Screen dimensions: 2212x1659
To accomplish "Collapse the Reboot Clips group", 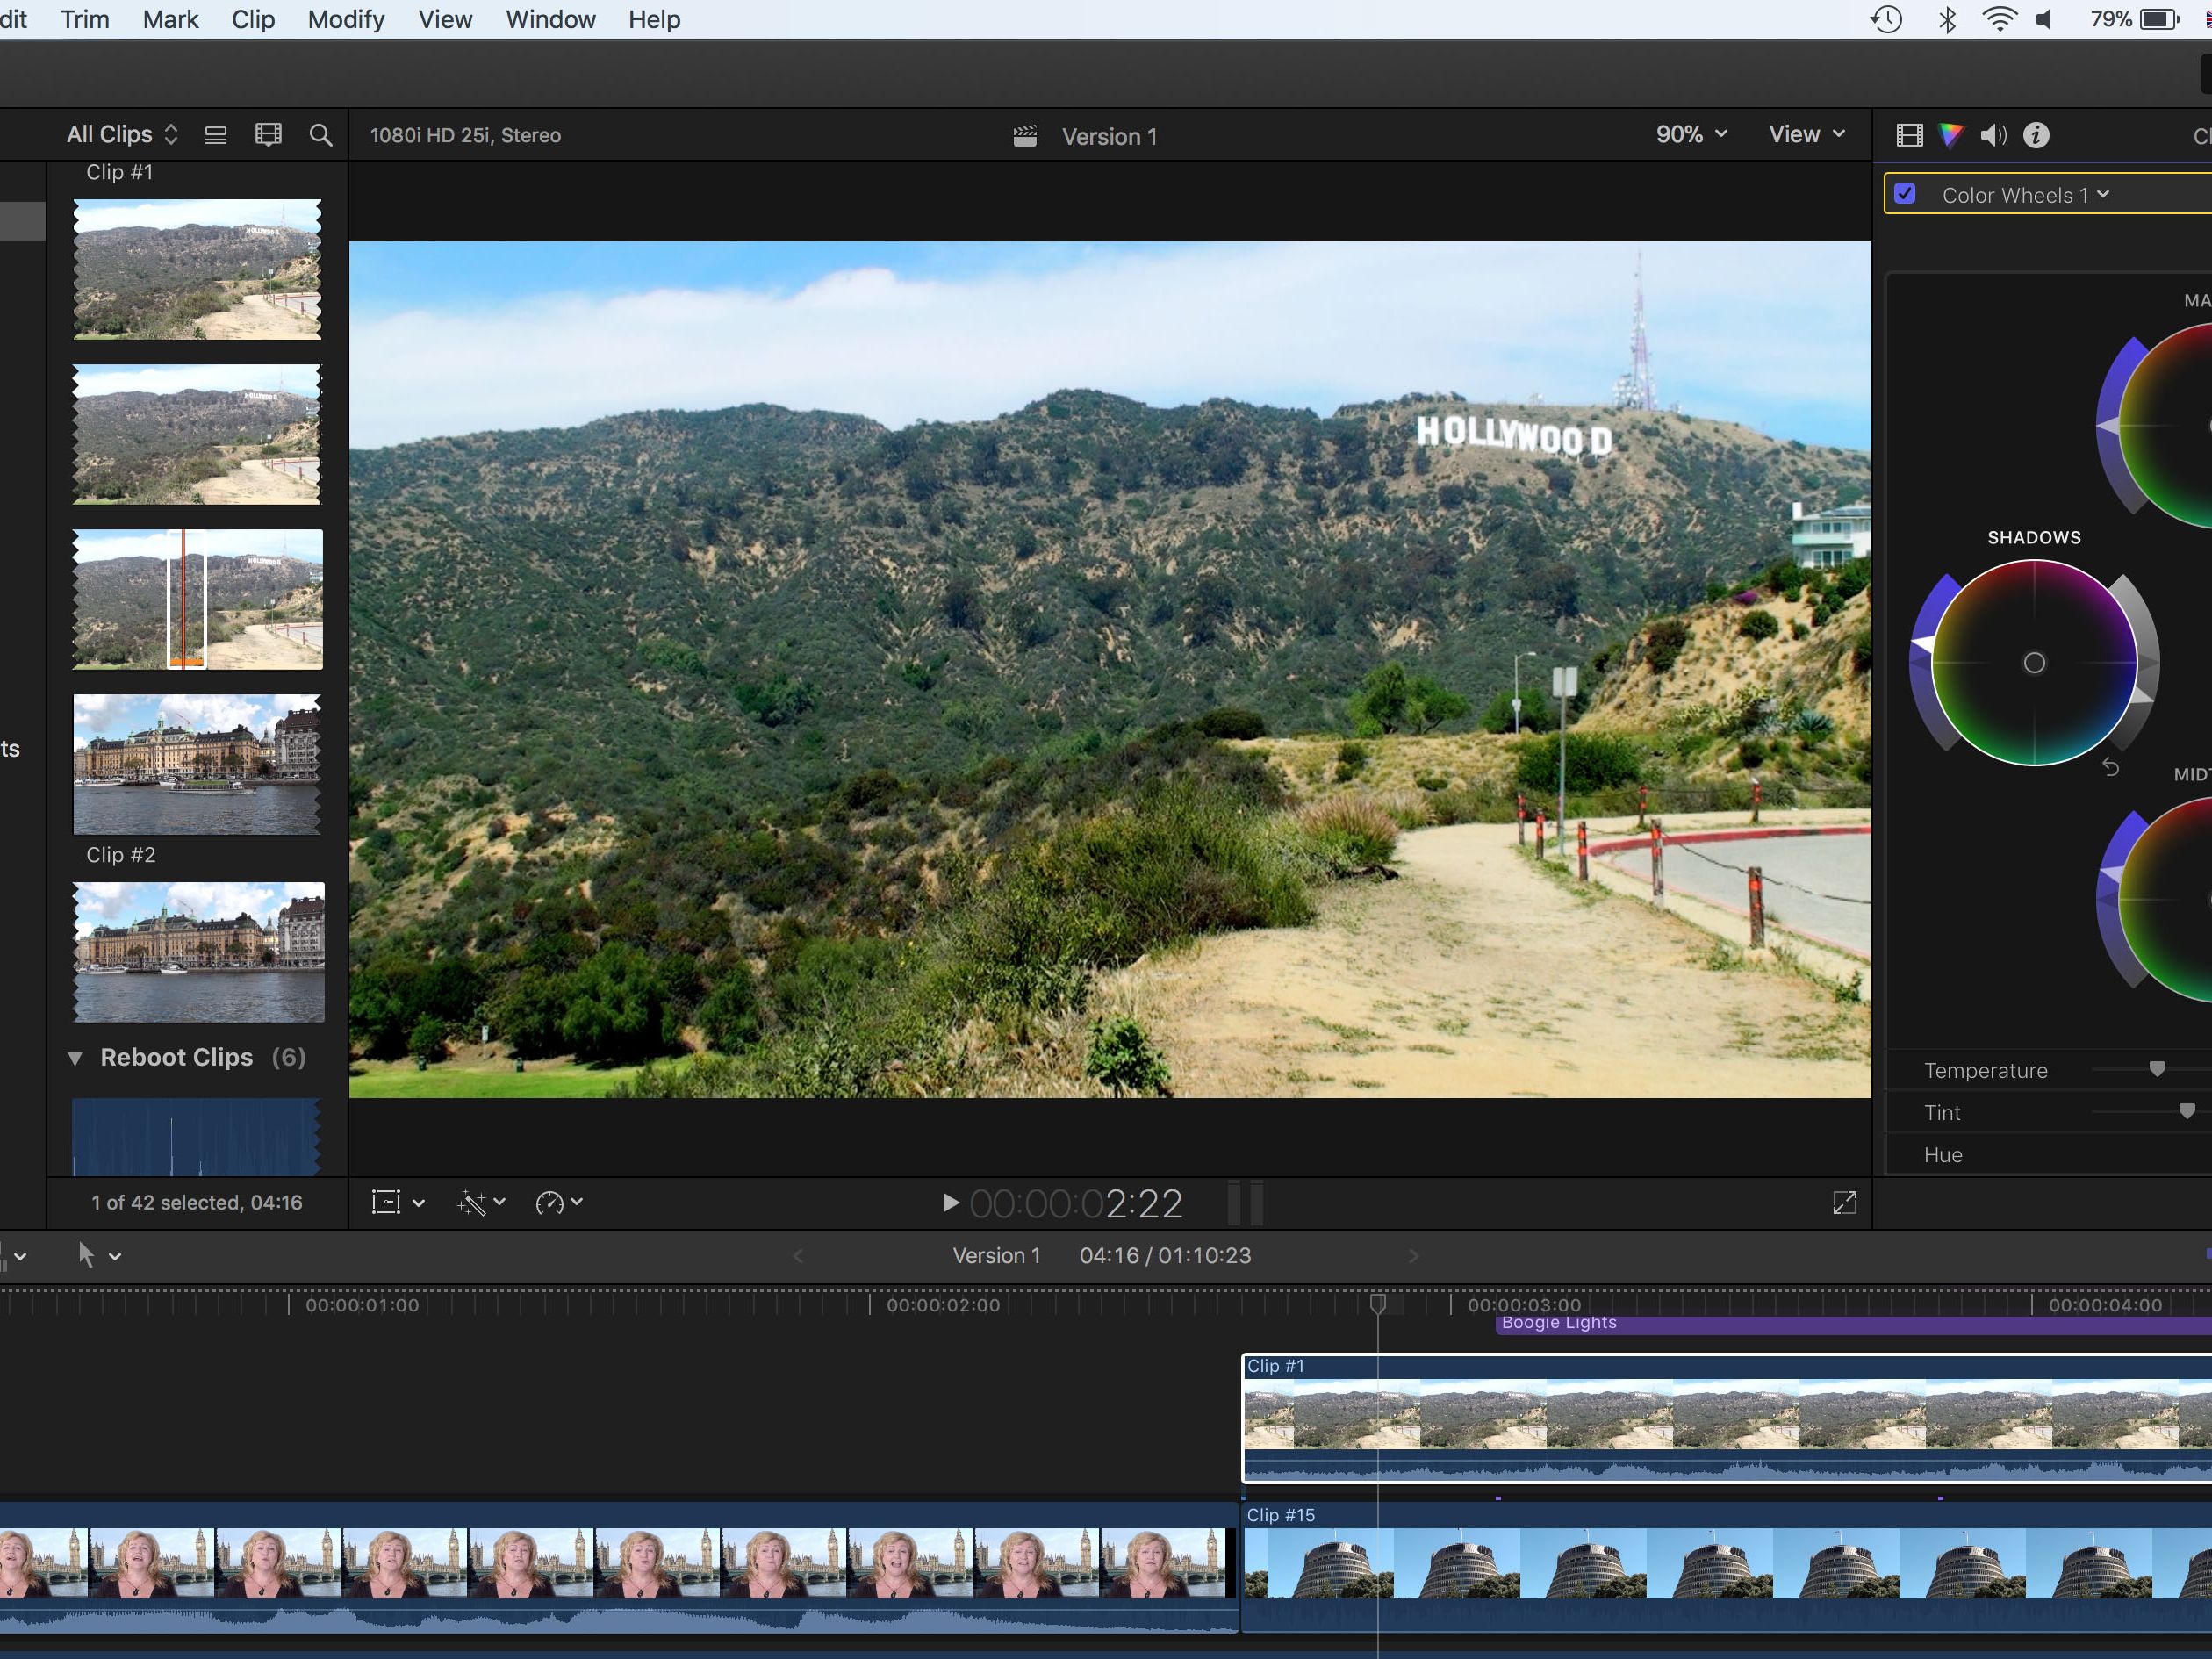I will point(75,1058).
